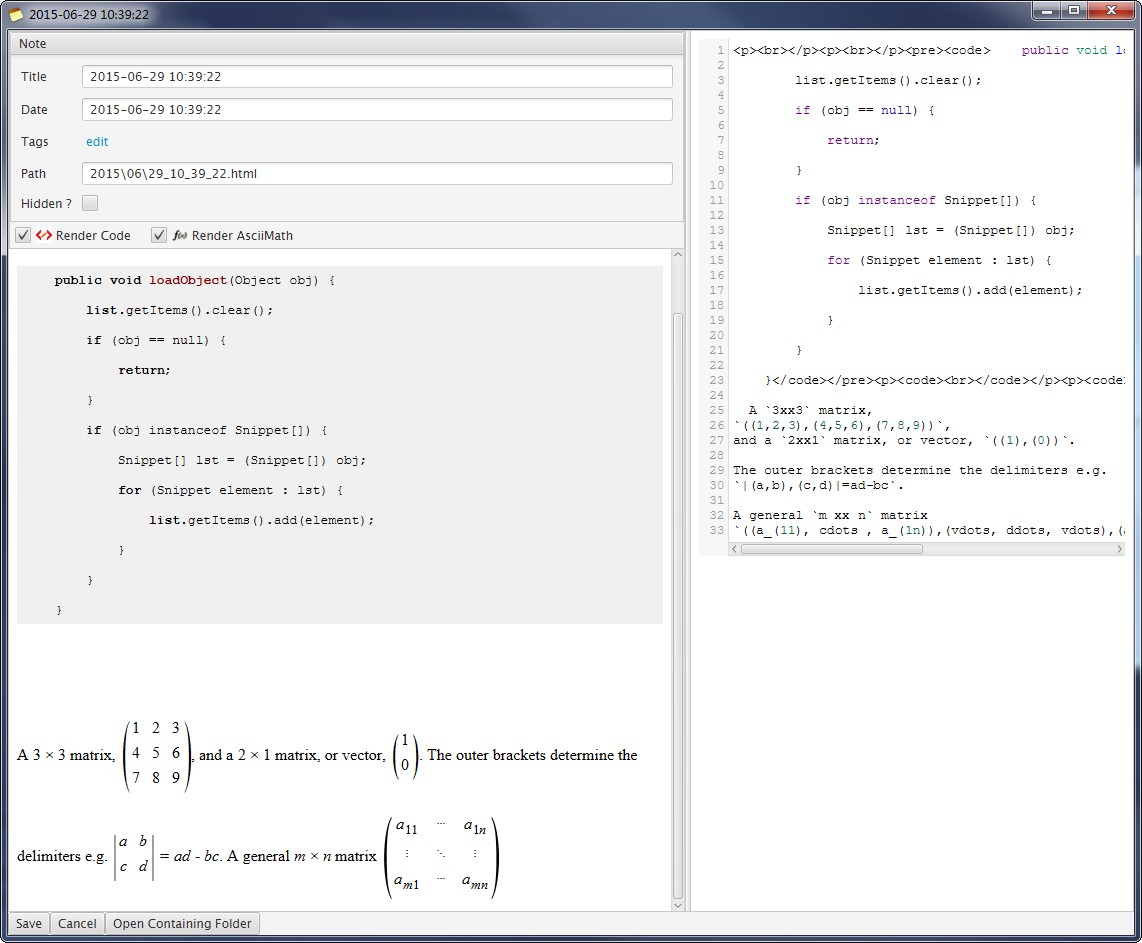Click the notepad app icon in title bar

coord(15,14)
